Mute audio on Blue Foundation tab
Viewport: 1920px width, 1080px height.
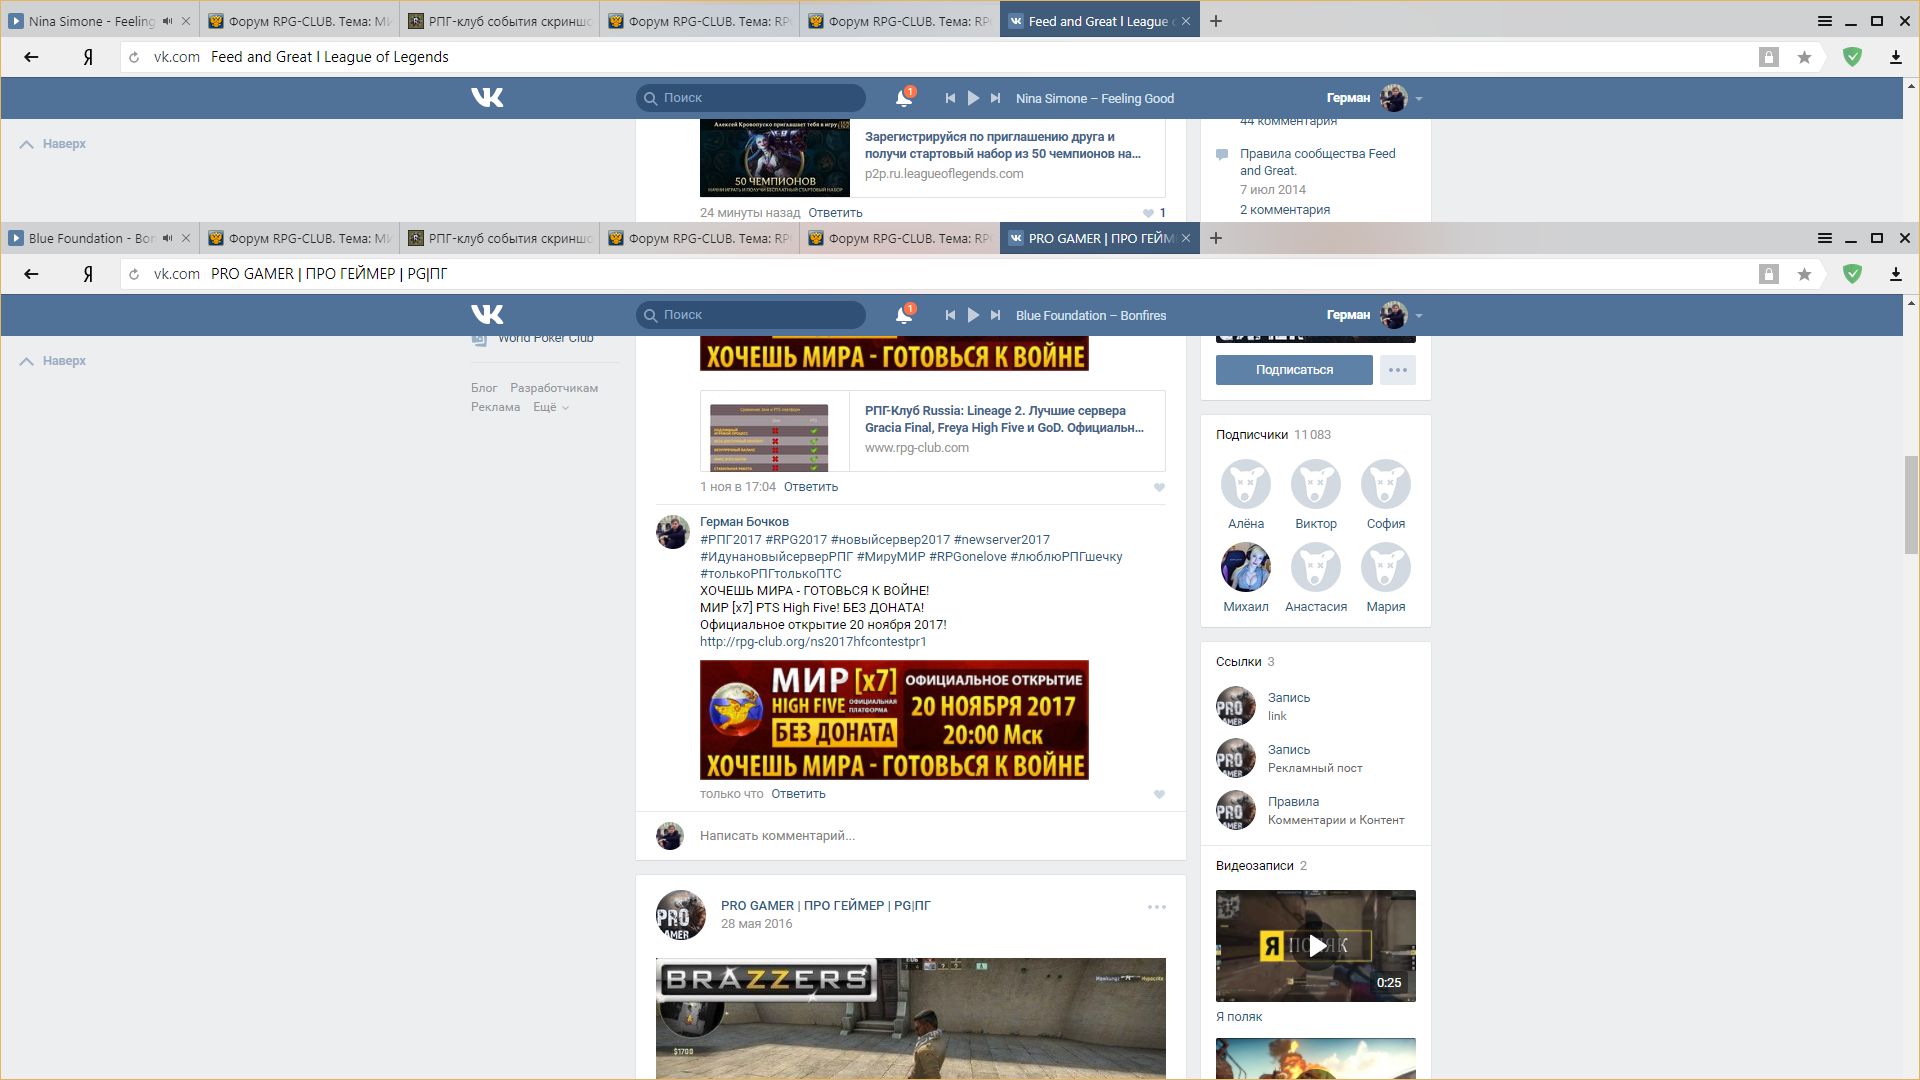click(168, 238)
